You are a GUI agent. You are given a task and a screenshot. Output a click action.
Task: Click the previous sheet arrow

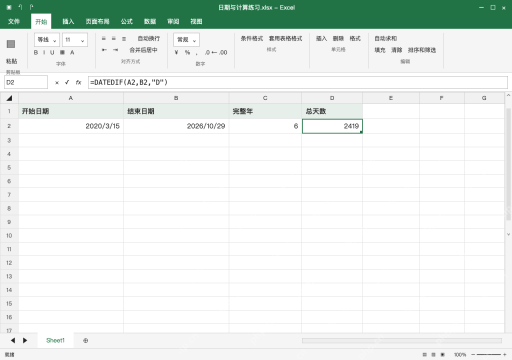13,340
